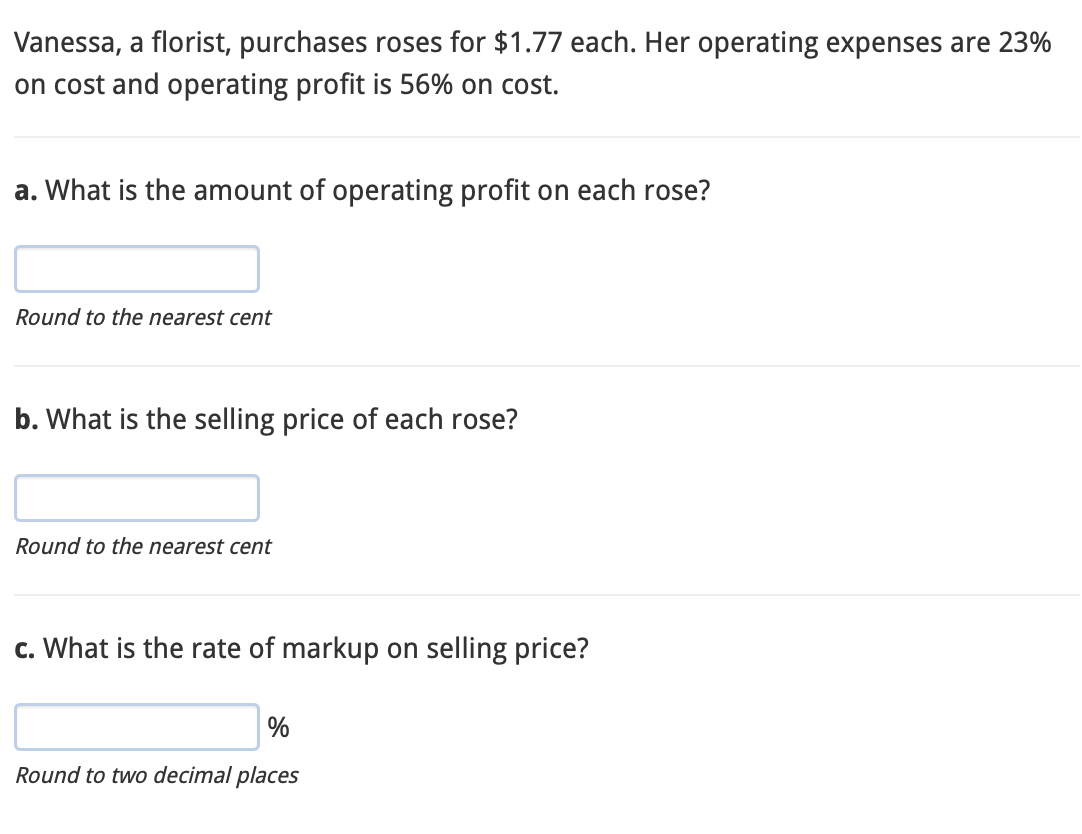Click the "23%" operating expenses value
The height and width of the screenshot is (834, 1082).
pos(1022,43)
